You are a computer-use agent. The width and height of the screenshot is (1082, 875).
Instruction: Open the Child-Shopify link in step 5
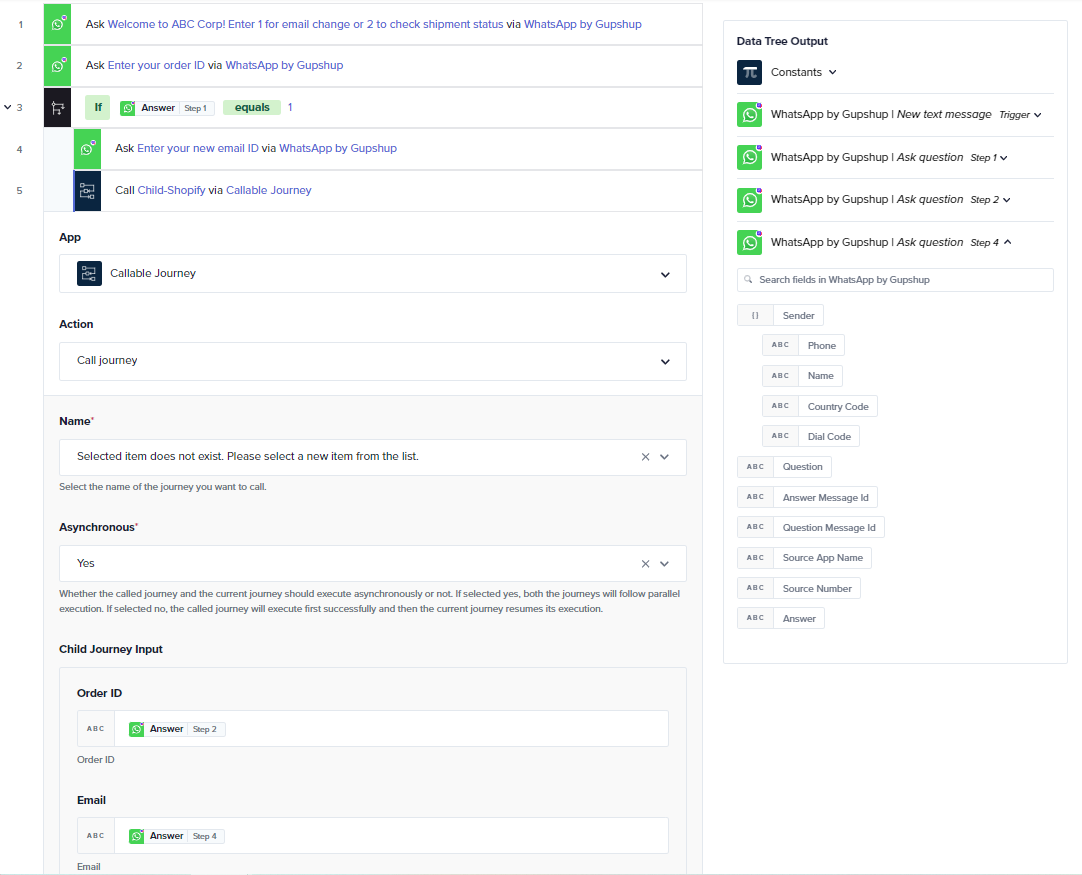coord(171,190)
